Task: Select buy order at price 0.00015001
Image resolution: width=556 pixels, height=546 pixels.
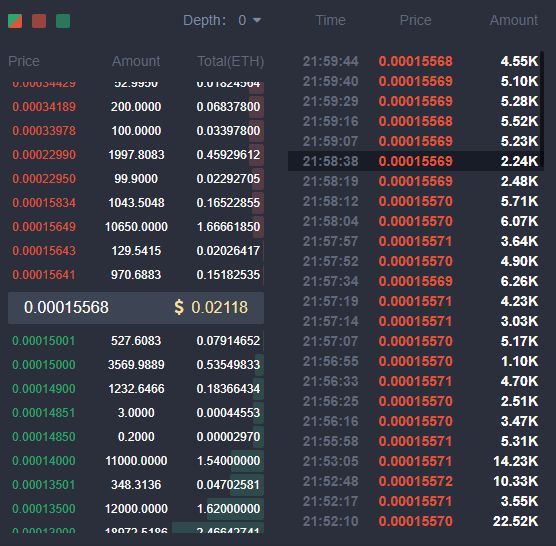Action: [x=136, y=341]
